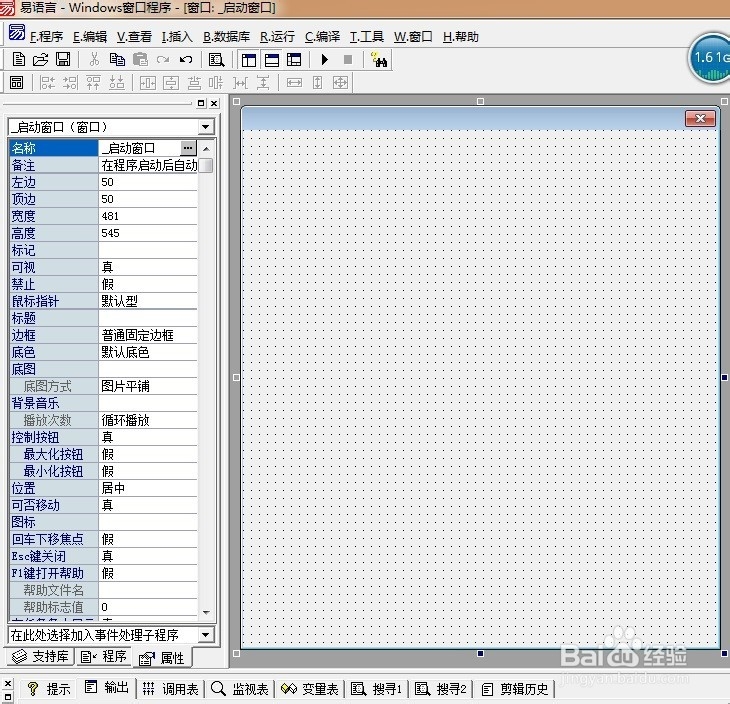This screenshot has height=704, width=730.
Task: Open the T.工具 menu
Action: (366, 37)
